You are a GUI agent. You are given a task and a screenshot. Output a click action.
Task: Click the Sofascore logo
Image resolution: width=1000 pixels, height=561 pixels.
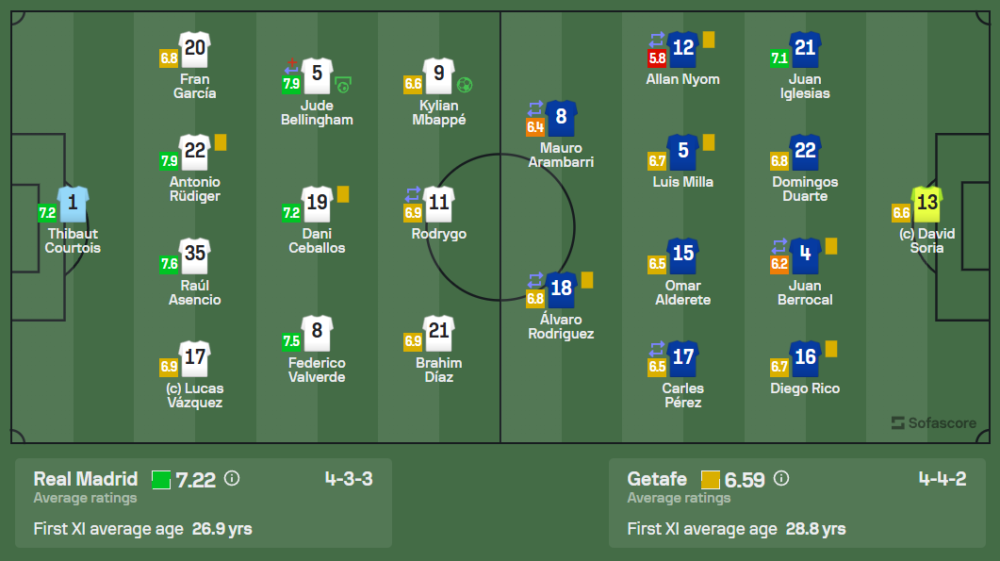click(933, 423)
